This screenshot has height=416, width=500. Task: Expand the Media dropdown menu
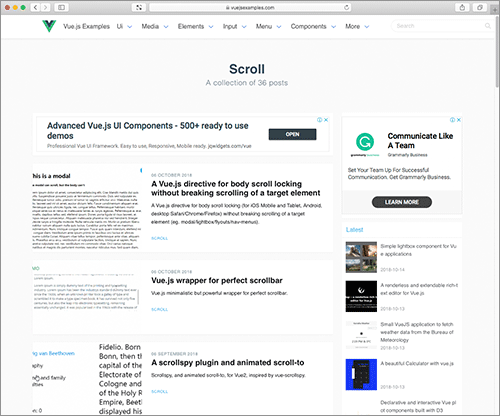[155, 26]
